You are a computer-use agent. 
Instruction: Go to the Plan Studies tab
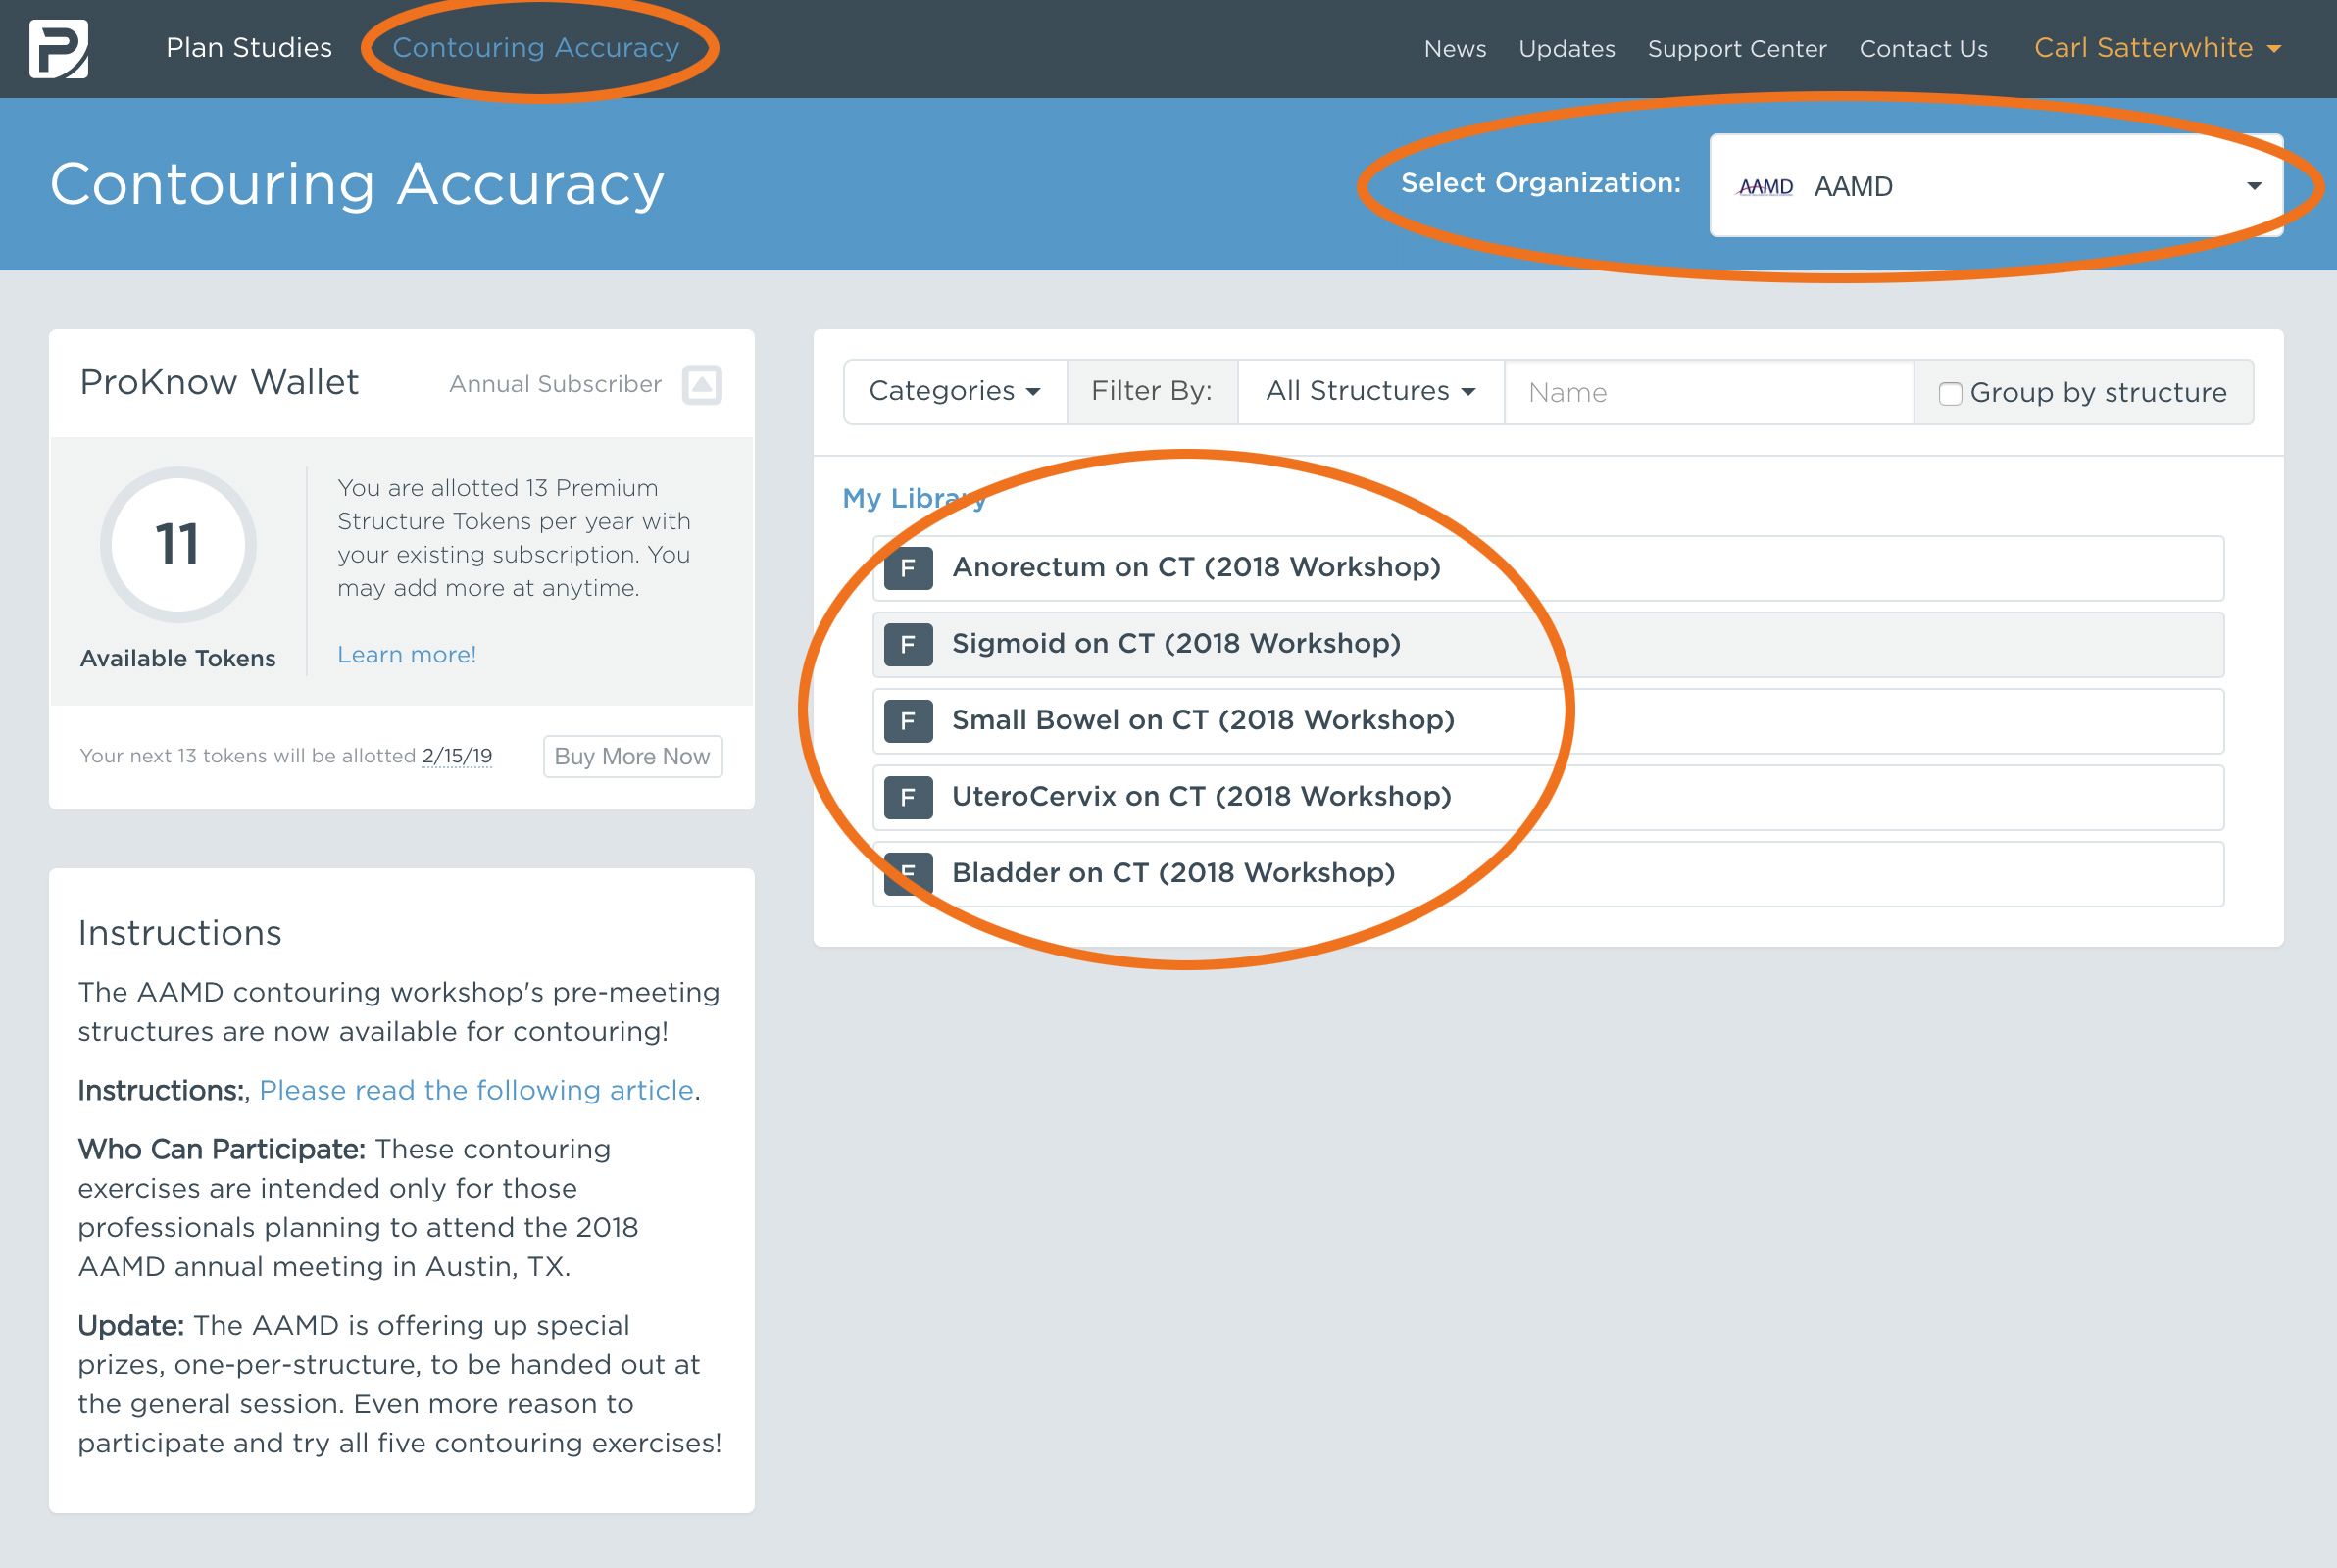tap(249, 48)
